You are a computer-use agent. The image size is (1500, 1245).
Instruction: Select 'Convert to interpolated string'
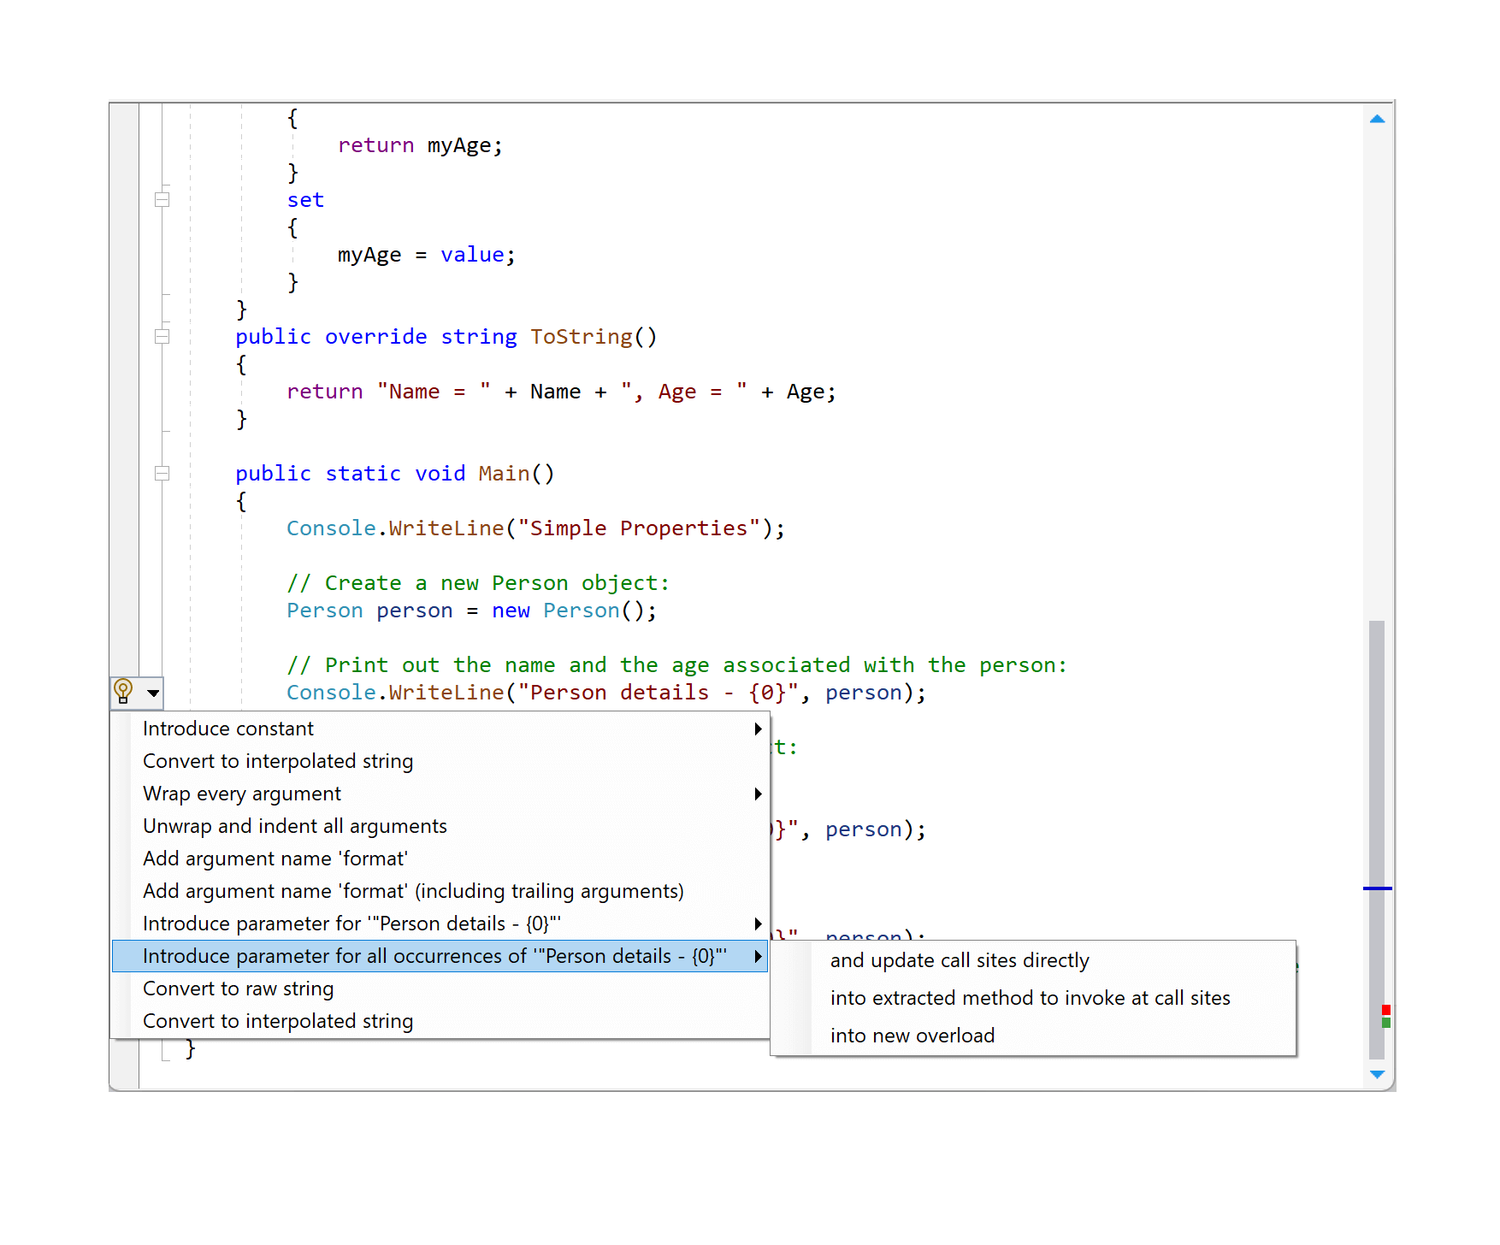[x=277, y=760]
